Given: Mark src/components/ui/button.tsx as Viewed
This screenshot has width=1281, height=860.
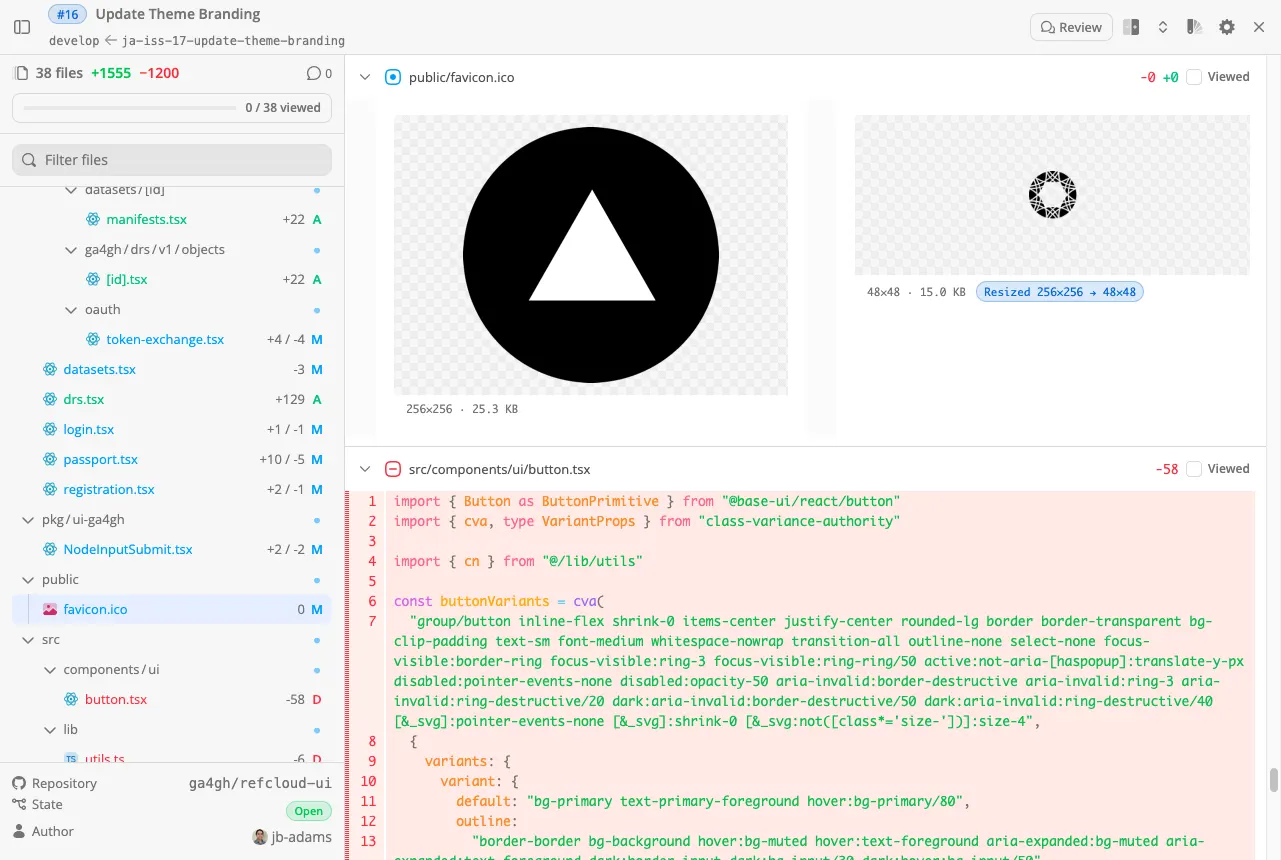Looking at the screenshot, I should (x=1194, y=469).
